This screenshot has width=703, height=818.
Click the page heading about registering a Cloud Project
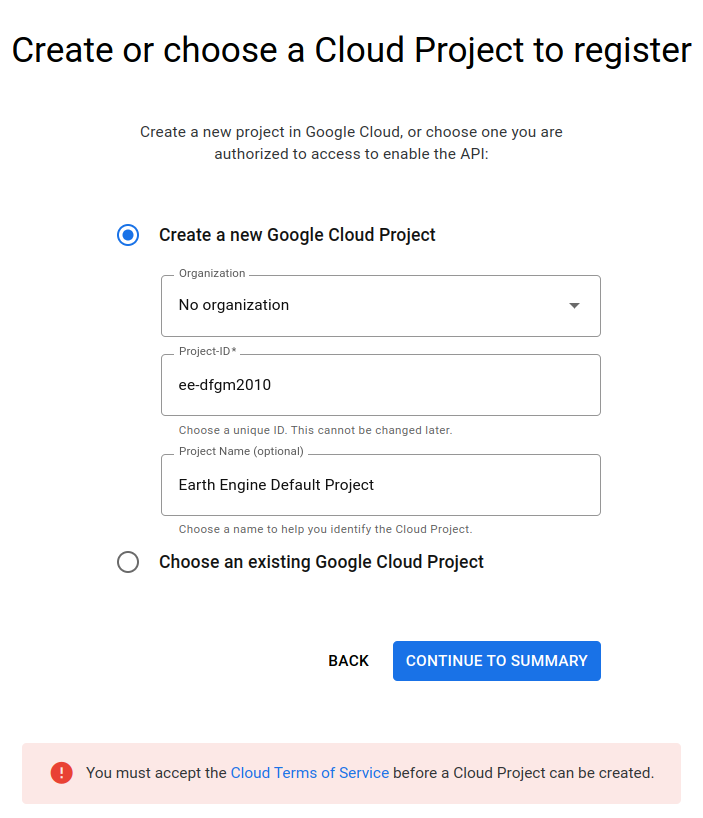(351, 50)
